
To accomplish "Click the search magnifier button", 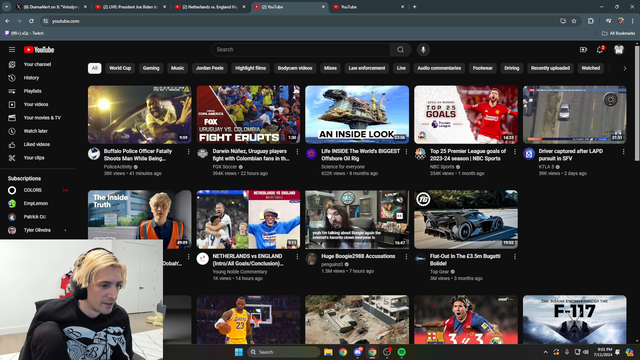I will (400, 50).
